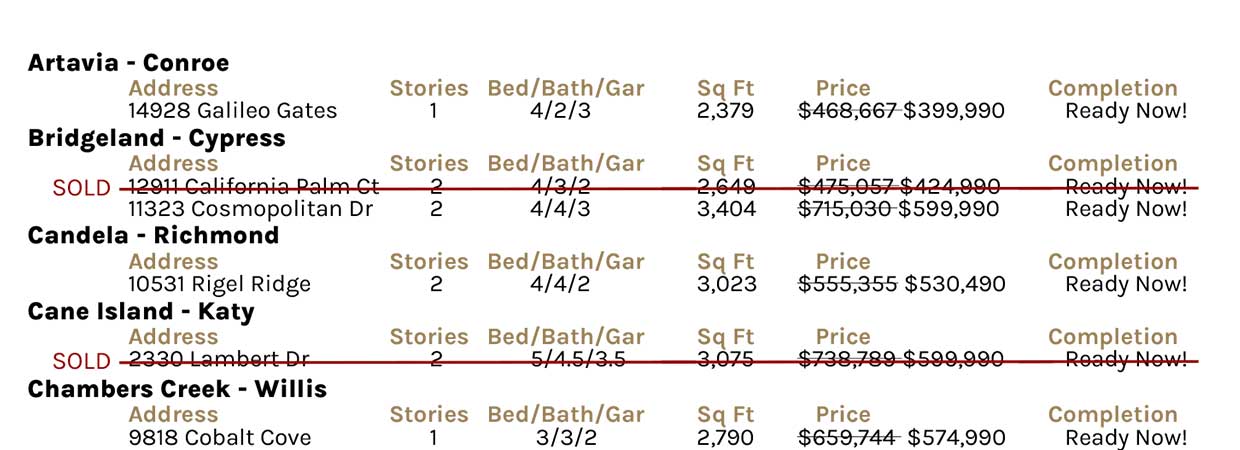Click the SOLD label beside Lambert Dr

[81, 361]
